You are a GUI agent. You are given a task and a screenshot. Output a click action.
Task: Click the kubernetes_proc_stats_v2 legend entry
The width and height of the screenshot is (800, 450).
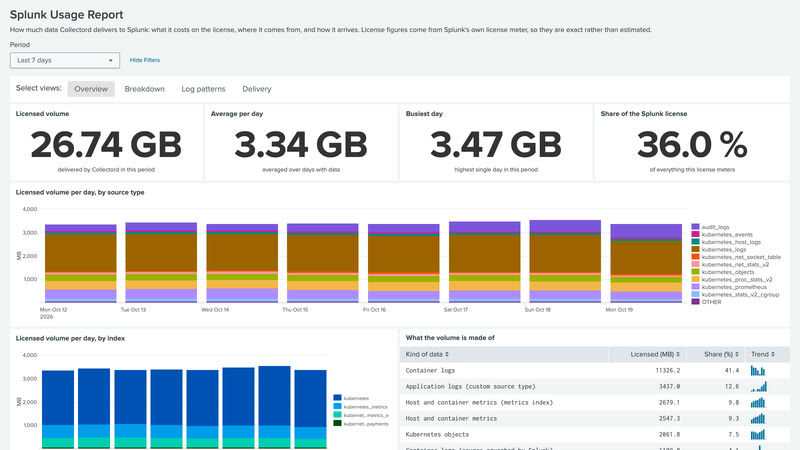click(x=732, y=280)
